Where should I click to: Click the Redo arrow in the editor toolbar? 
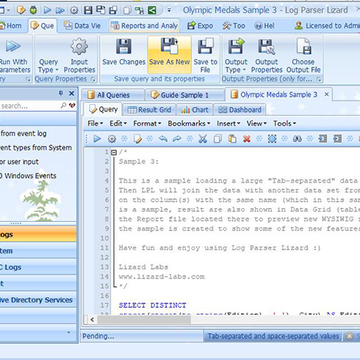coord(177,139)
